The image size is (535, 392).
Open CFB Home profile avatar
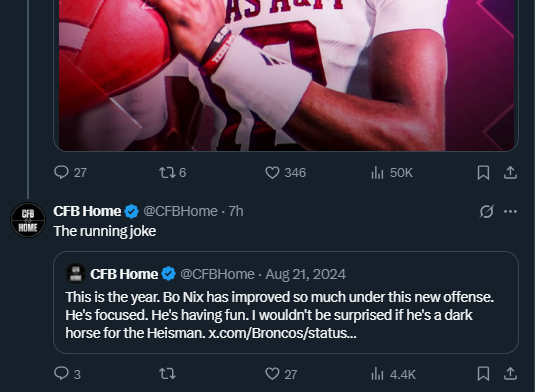tap(28, 220)
